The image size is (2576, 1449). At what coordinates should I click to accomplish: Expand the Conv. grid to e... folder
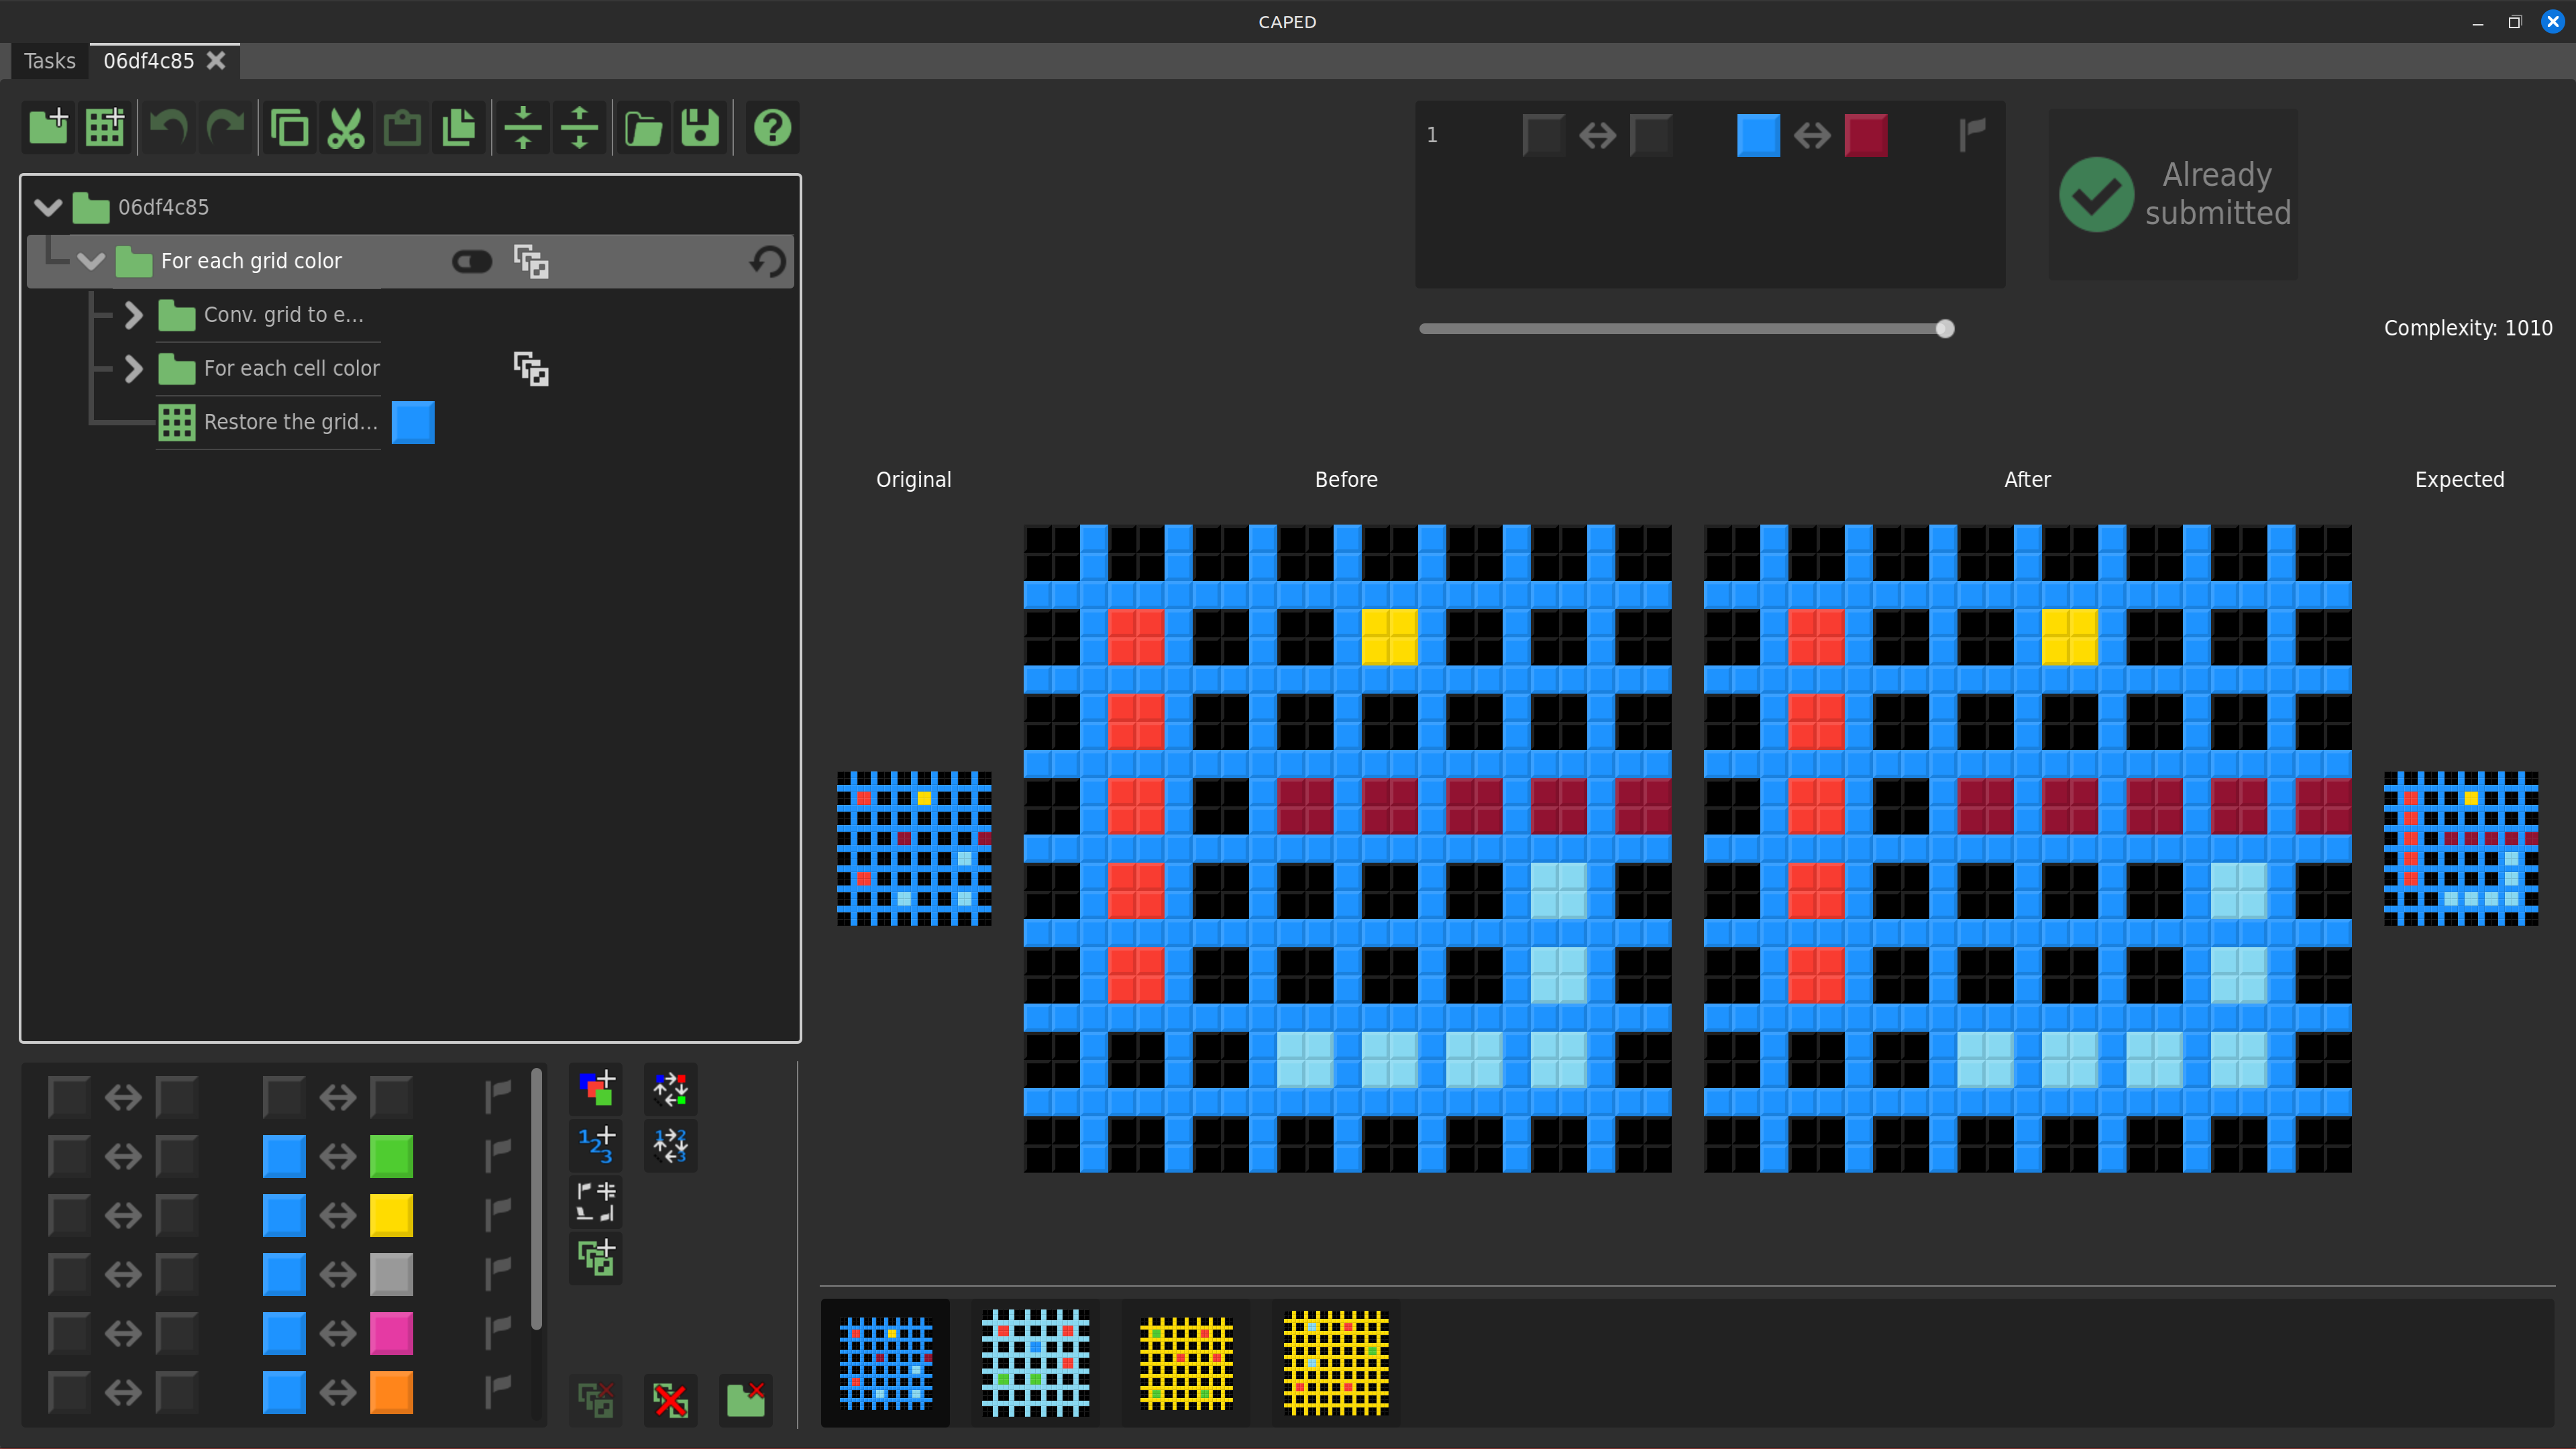tap(133, 315)
